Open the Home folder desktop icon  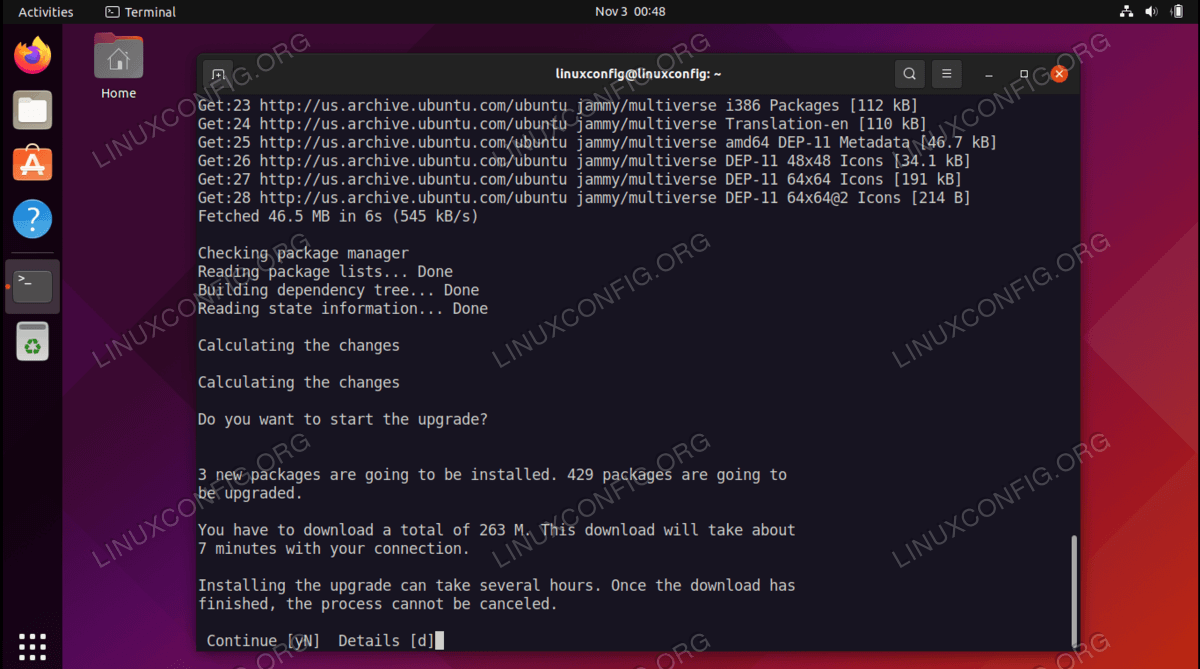[118, 66]
